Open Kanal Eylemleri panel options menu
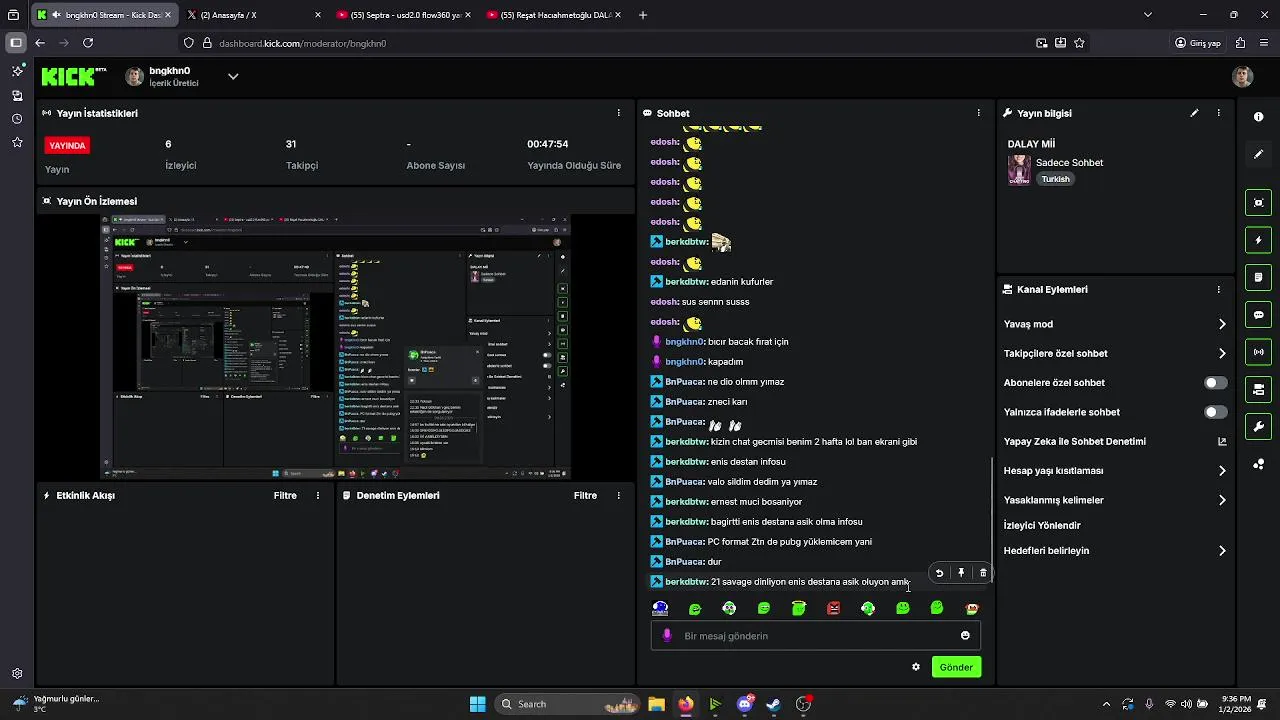Image resolution: width=1280 pixels, height=720 pixels. (1218, 289)
